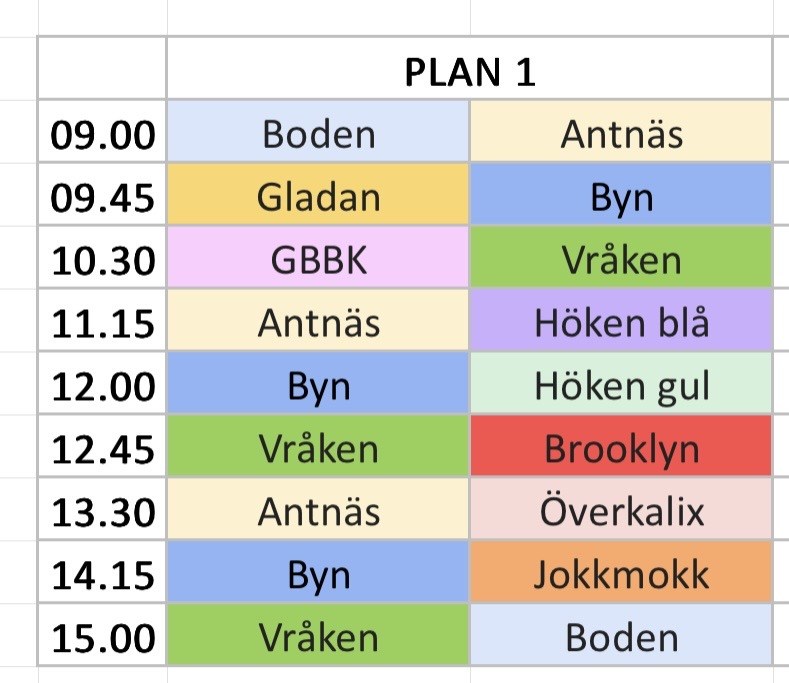Select the red Brooklyn cell
This screenshot has width=789, height=683.
(621, 449)
